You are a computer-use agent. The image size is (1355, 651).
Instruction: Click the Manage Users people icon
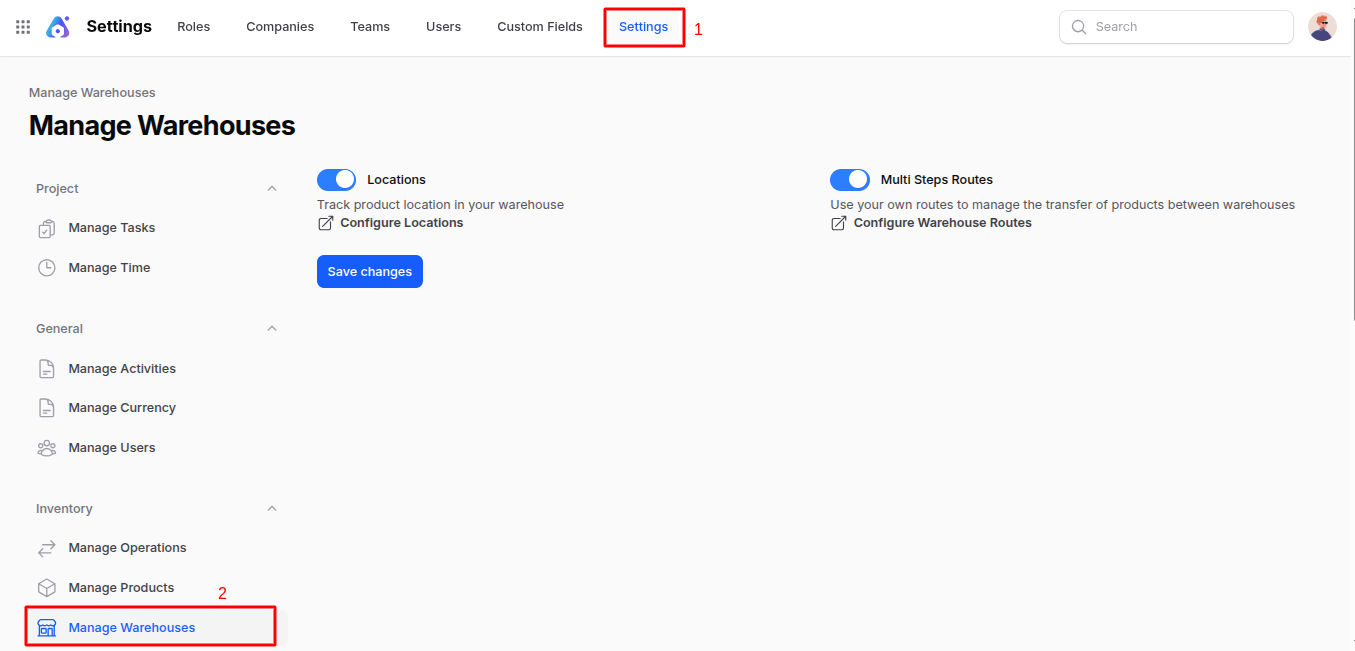tap(47, 448)
